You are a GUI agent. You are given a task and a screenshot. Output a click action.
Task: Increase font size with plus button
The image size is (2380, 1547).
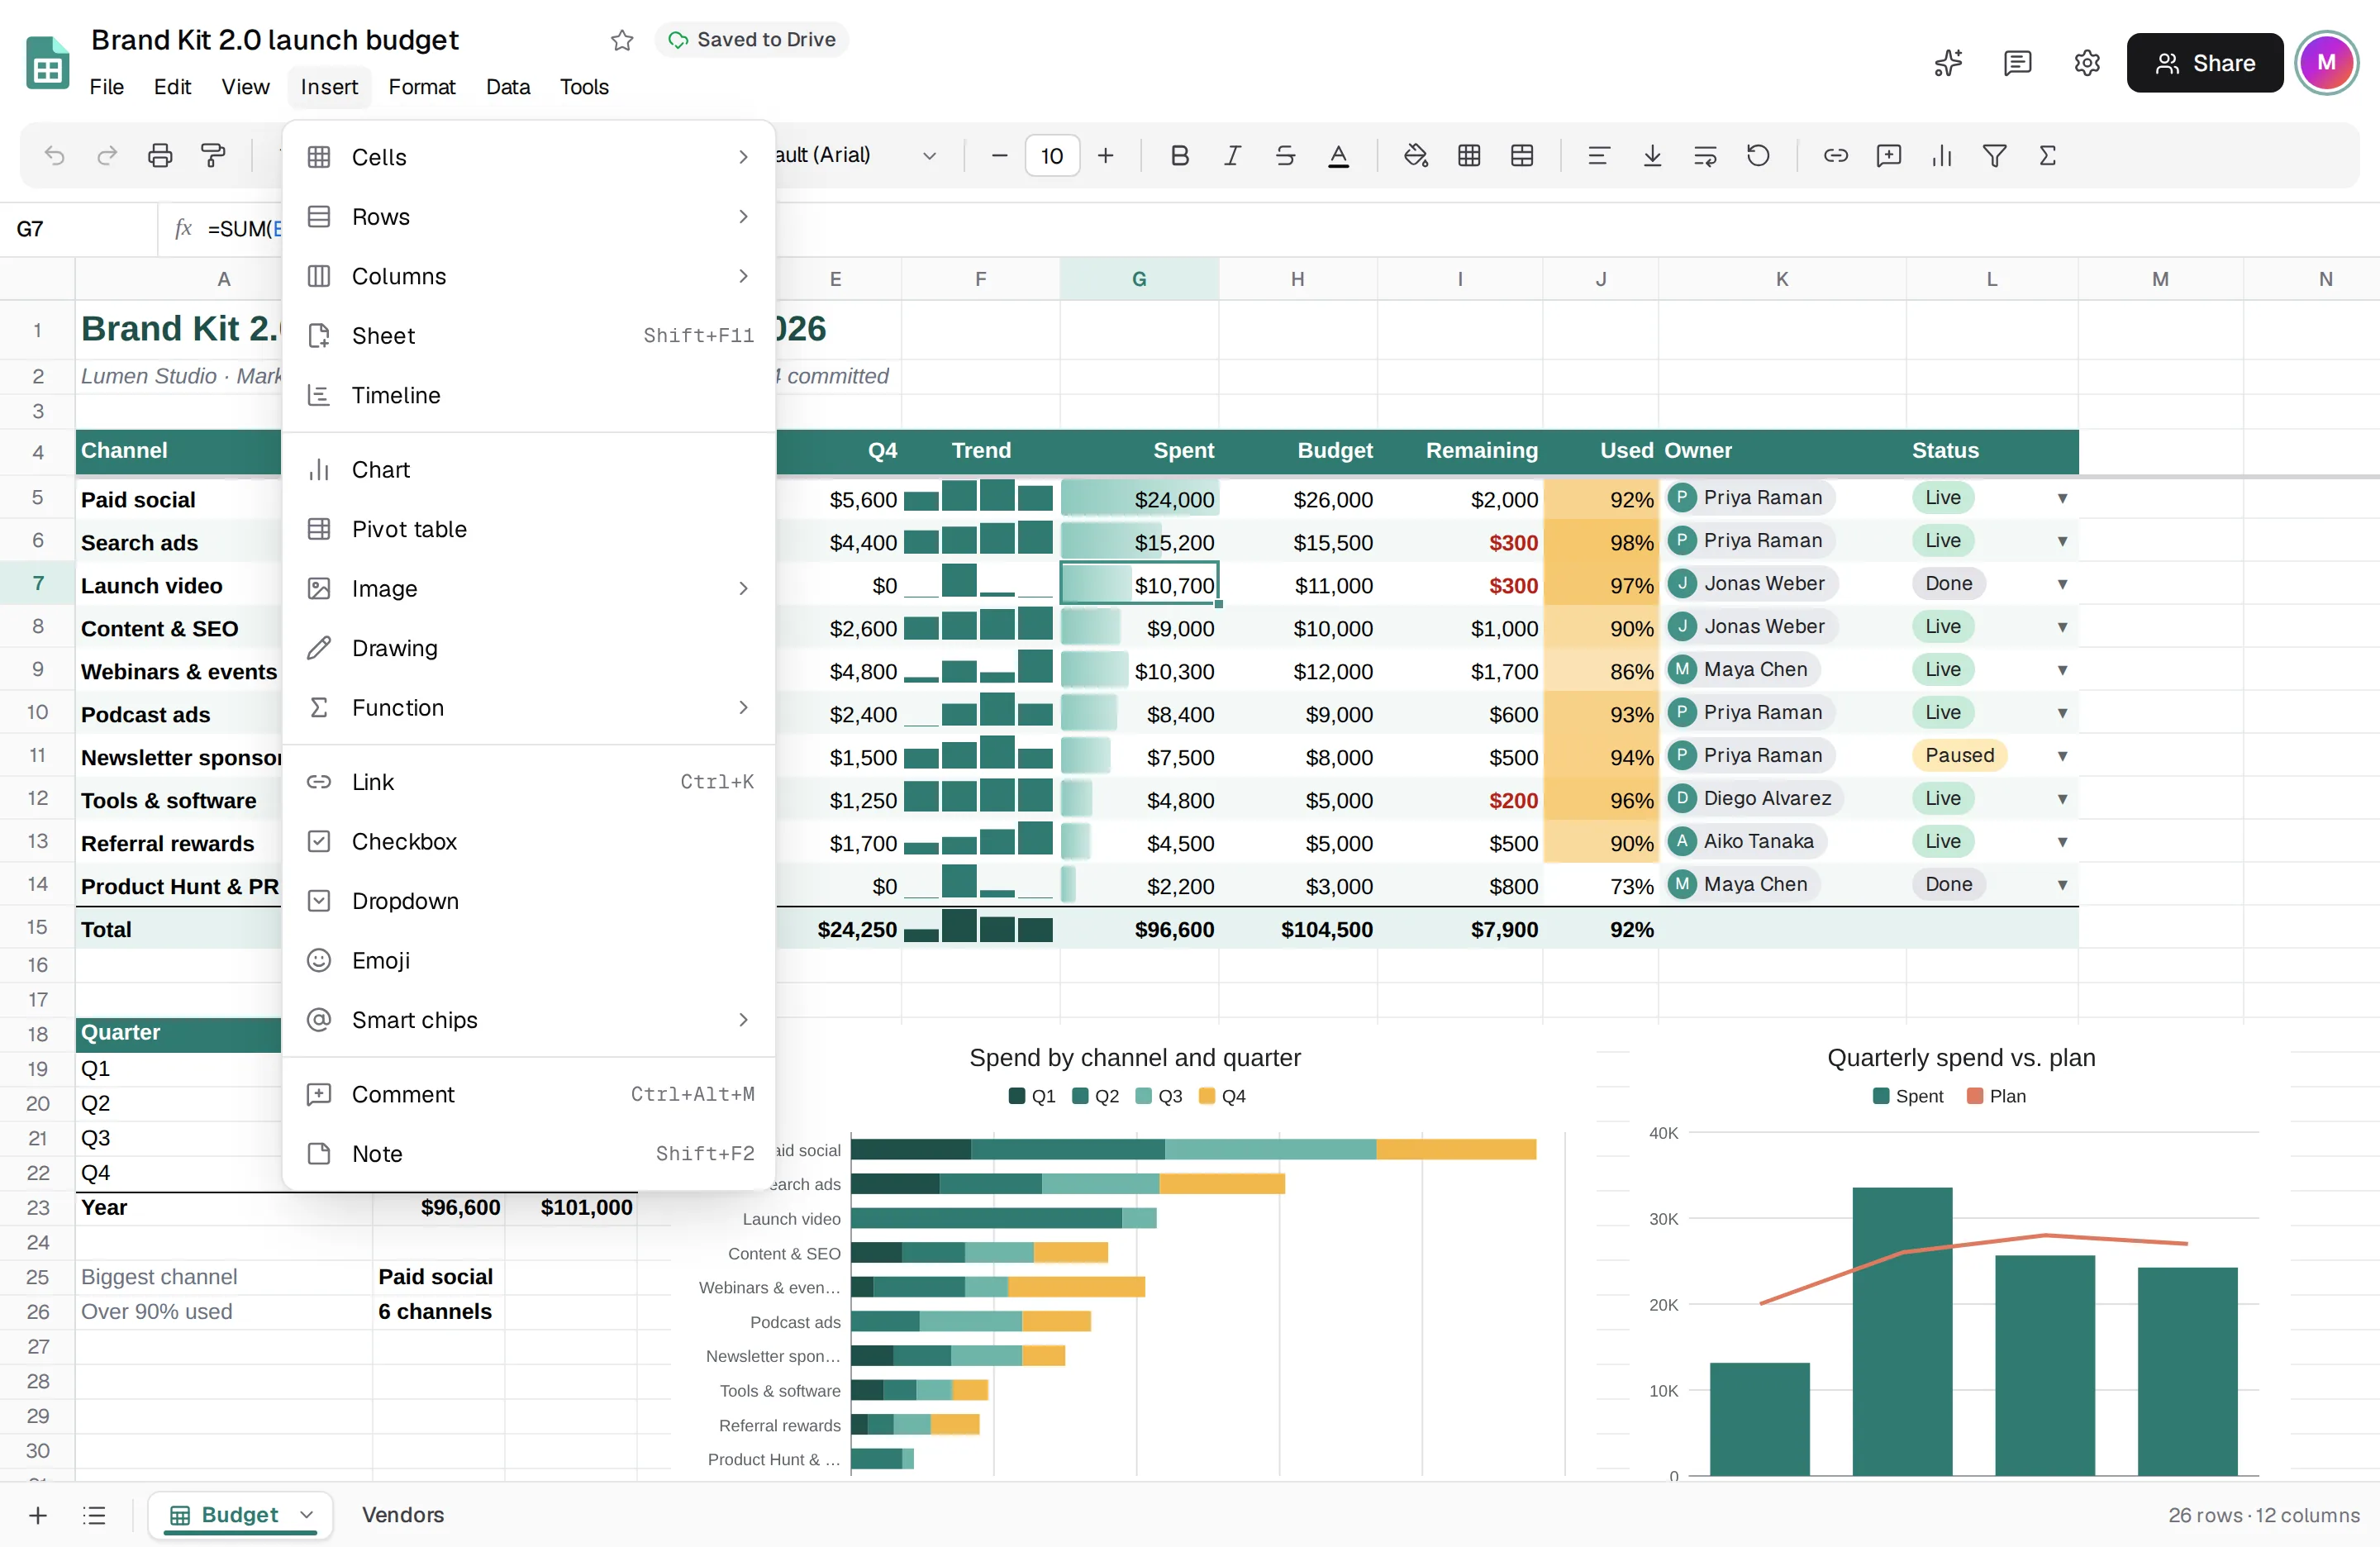coord(1105,156)
